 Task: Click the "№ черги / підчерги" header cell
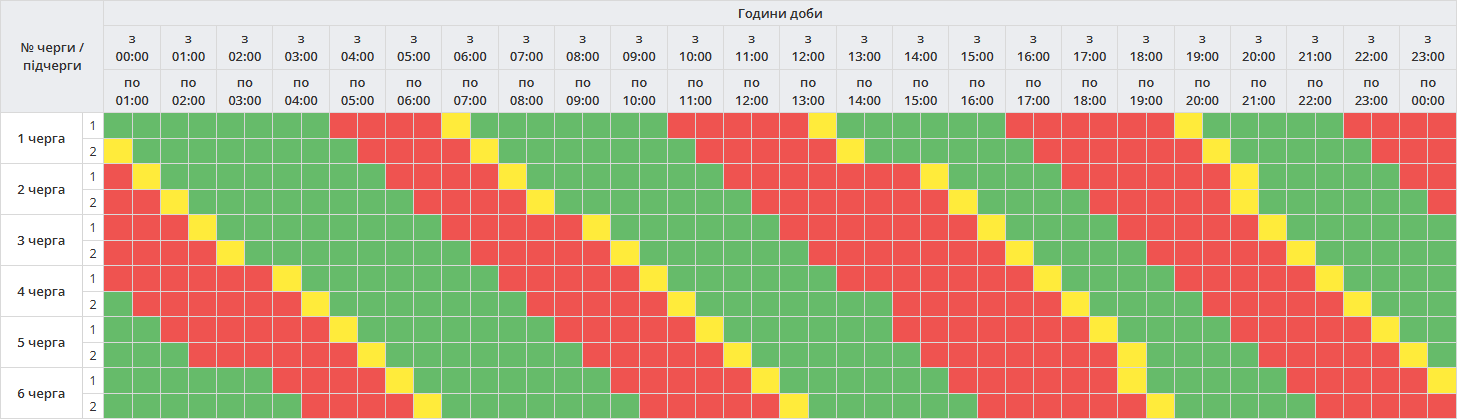click(53, 57)
